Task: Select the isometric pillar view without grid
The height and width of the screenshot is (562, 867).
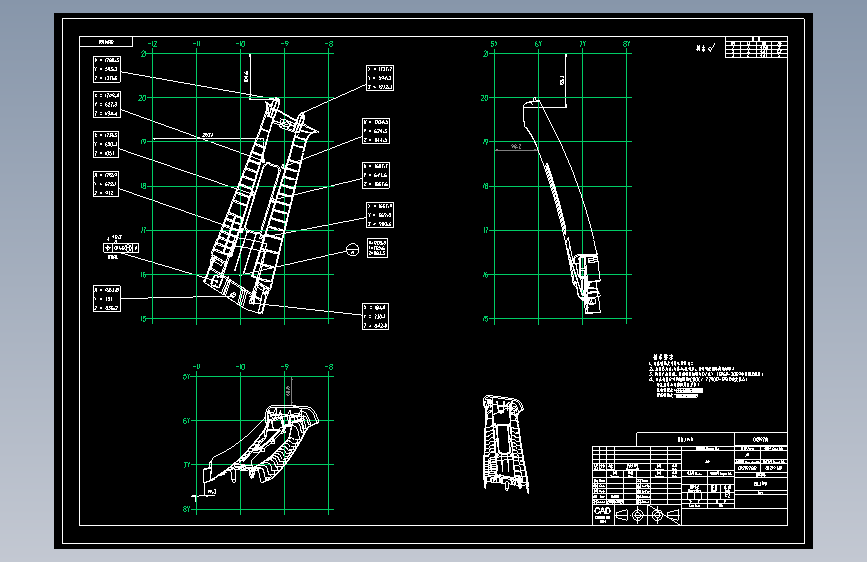Action: 505,444
